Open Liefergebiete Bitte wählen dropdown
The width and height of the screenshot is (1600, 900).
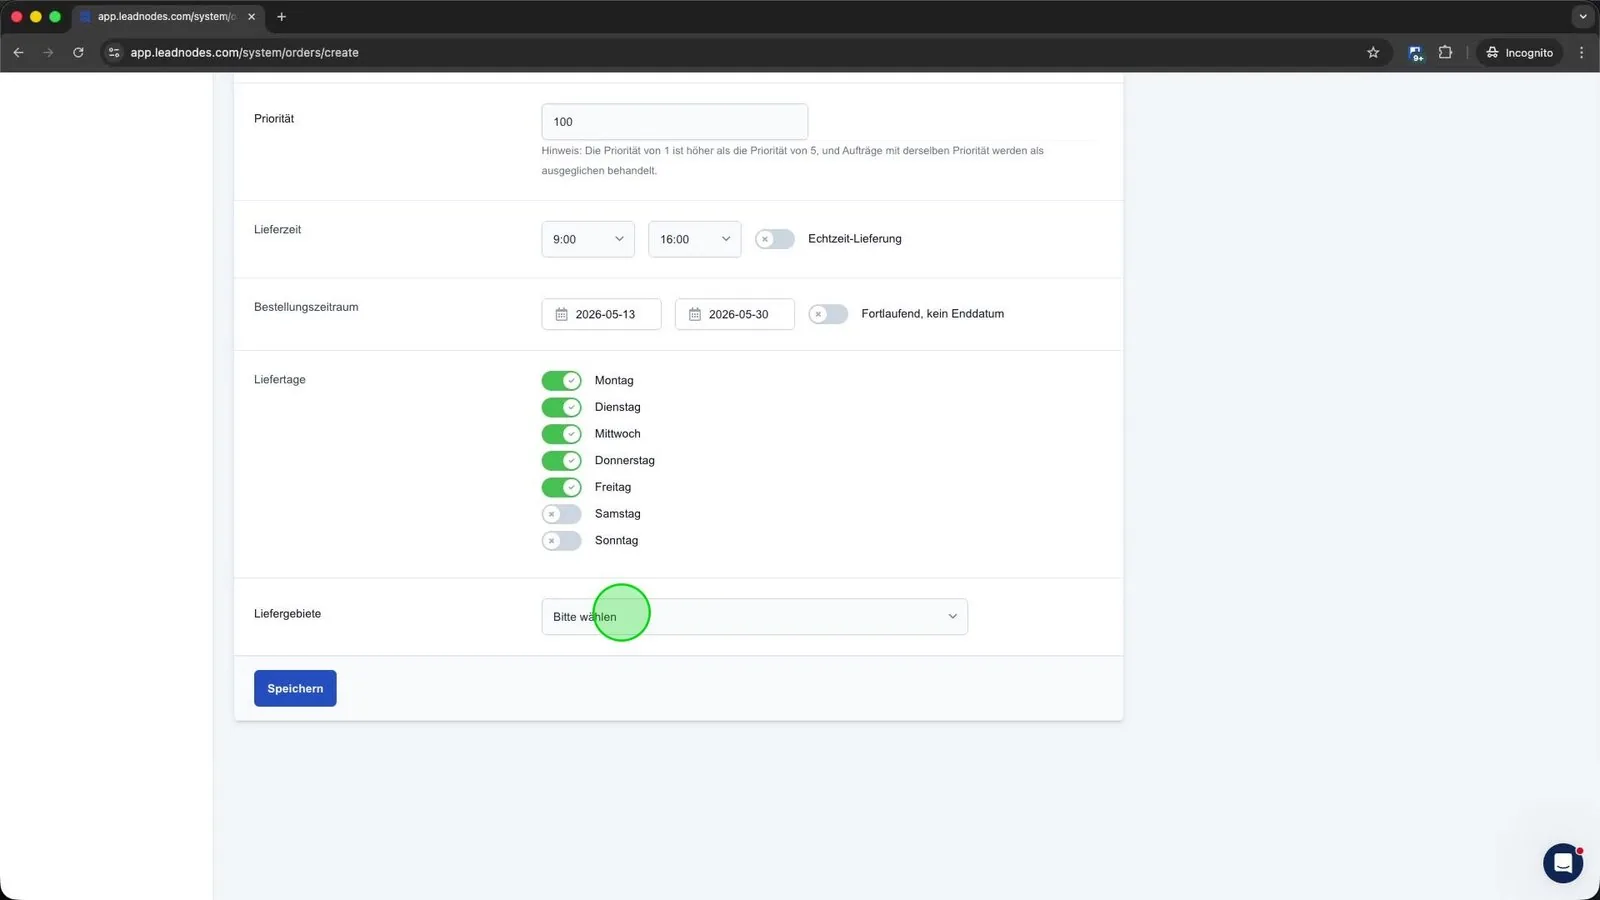[754, 616]
